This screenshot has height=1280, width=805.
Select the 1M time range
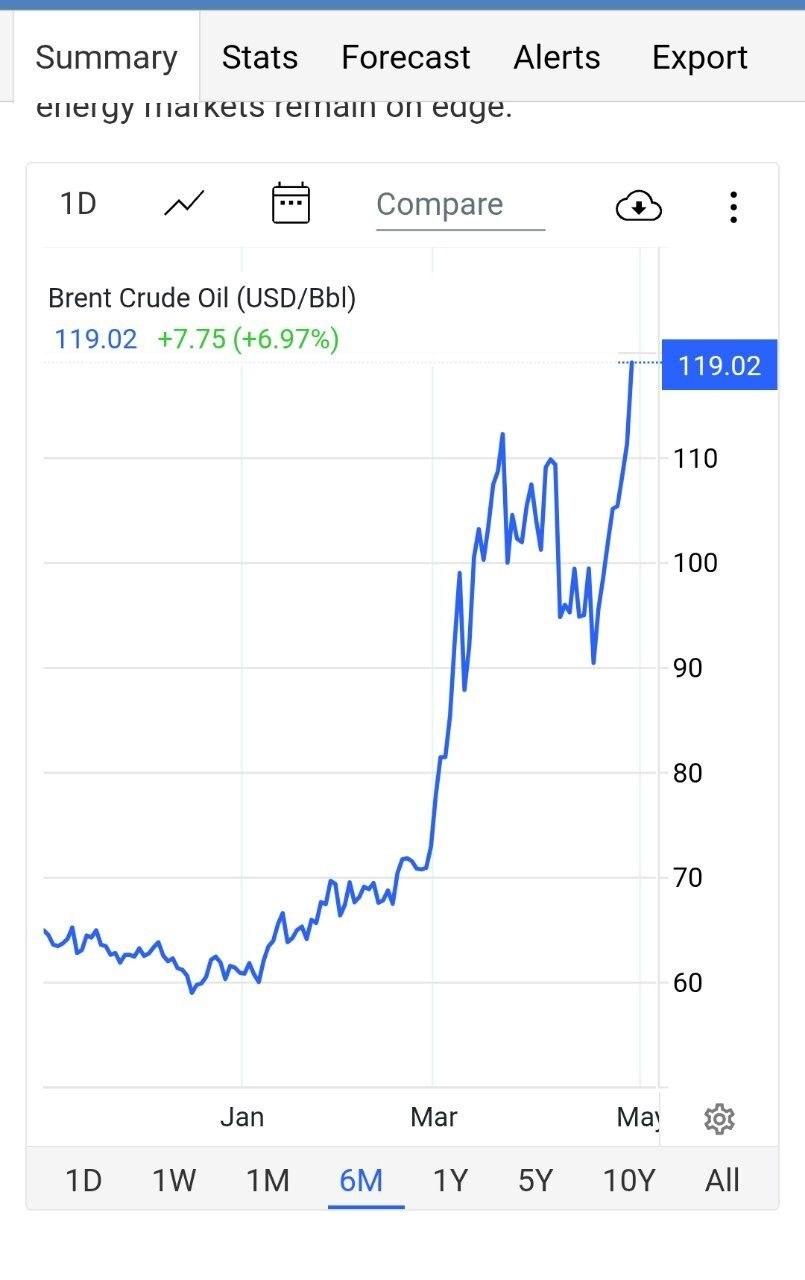point(268,1181)
